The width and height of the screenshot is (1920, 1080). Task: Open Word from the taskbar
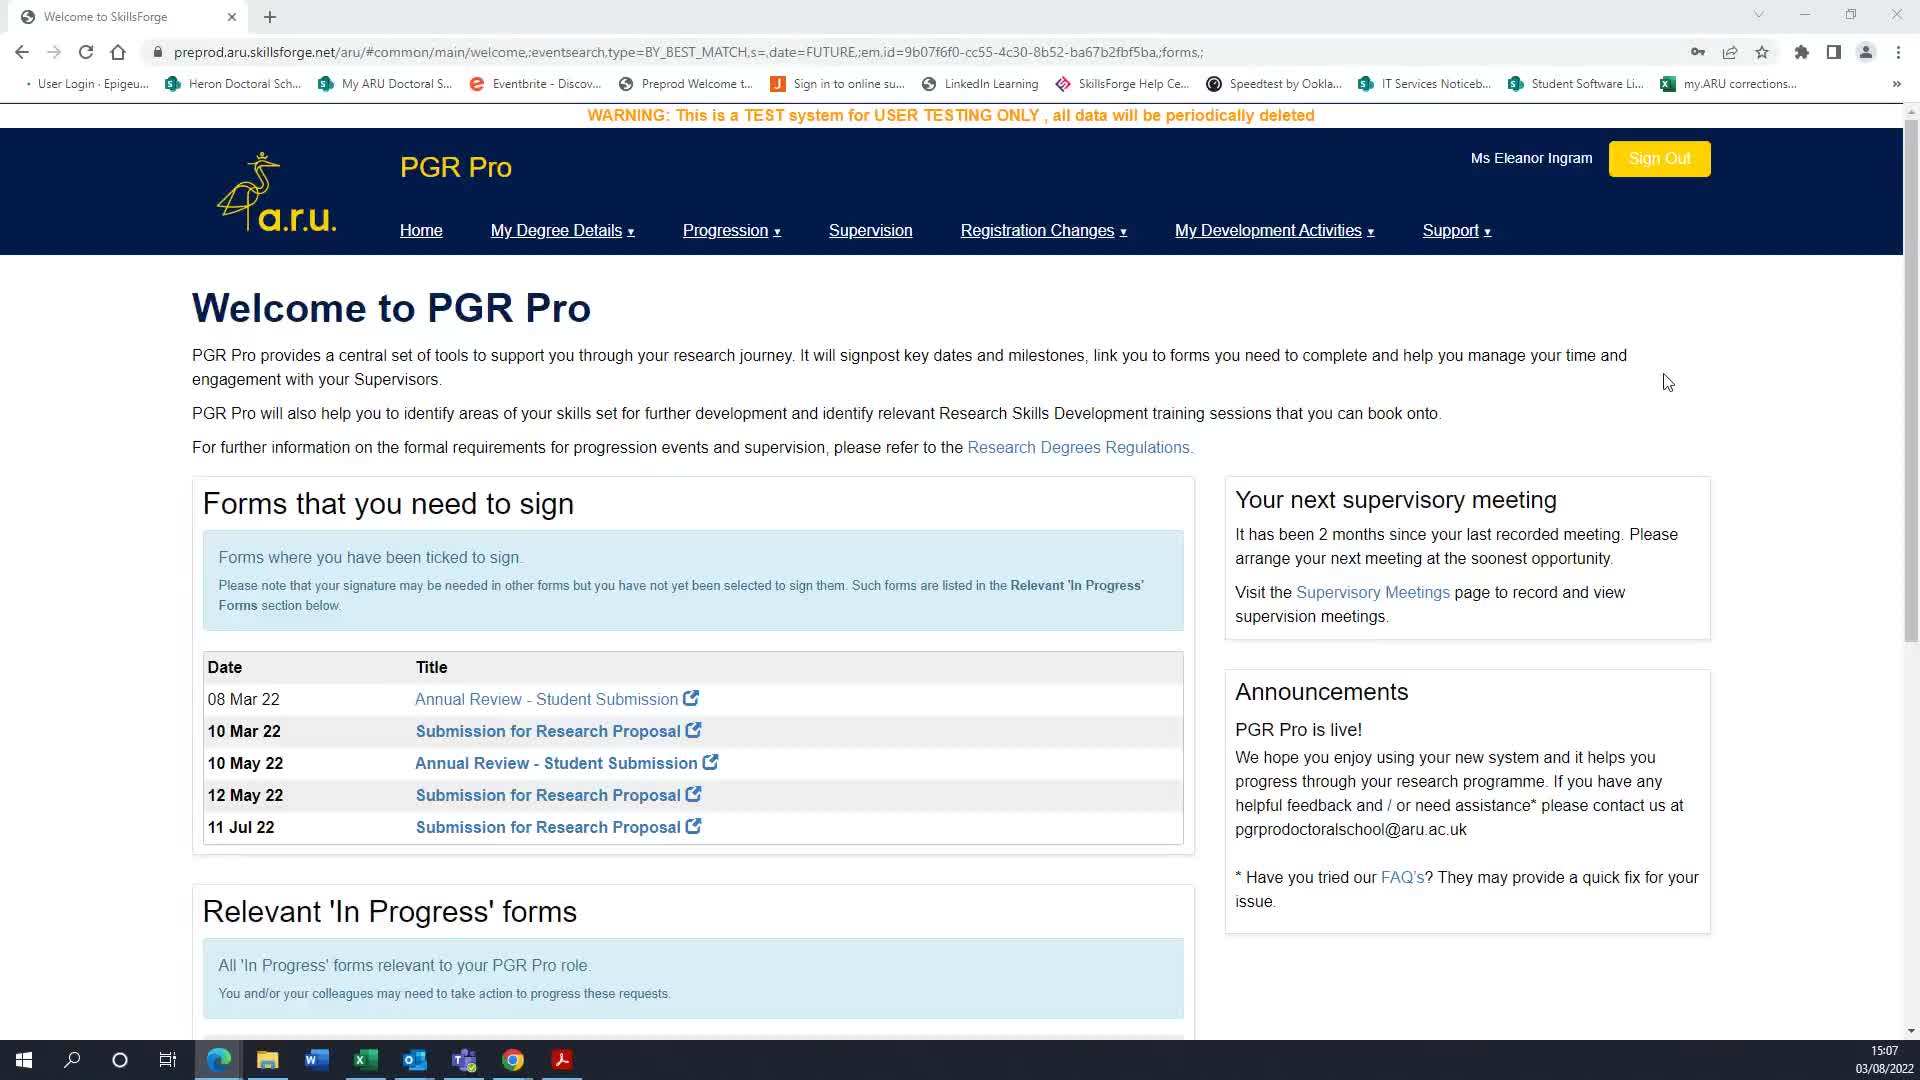click(x=317, y=1060)
